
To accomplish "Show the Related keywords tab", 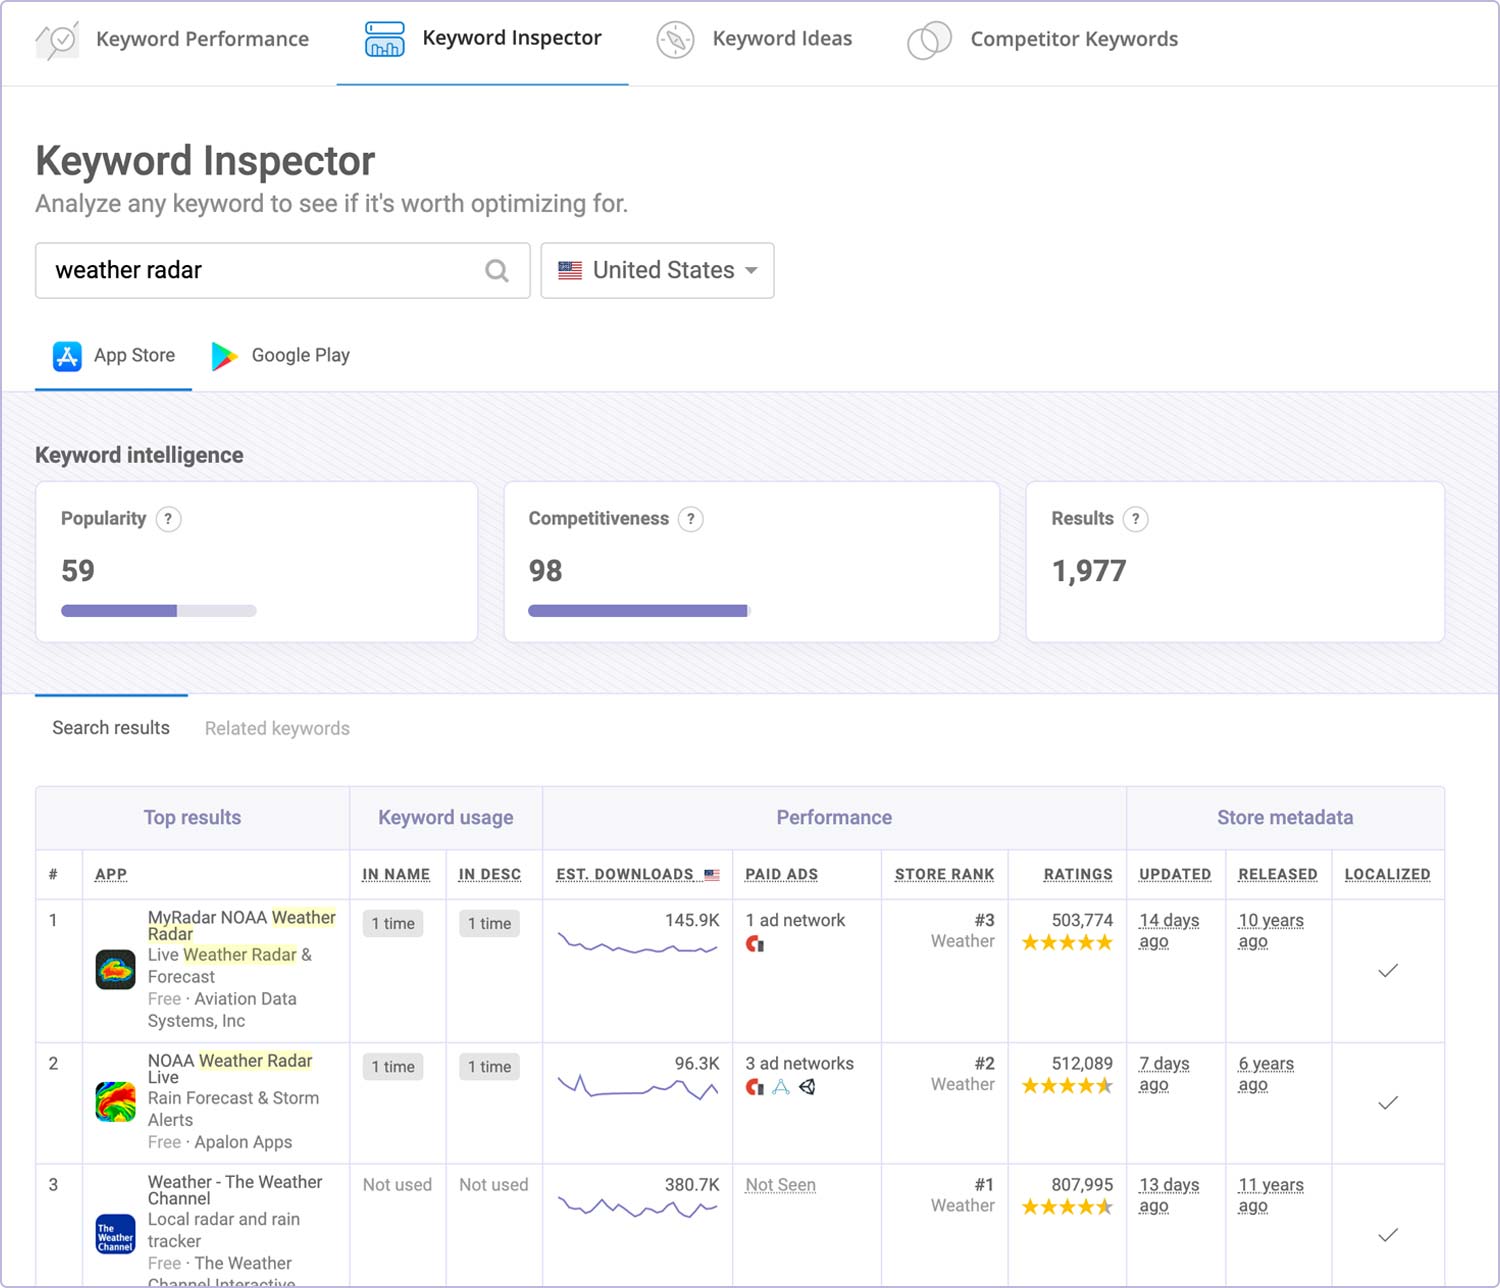I will coord(277,729).
